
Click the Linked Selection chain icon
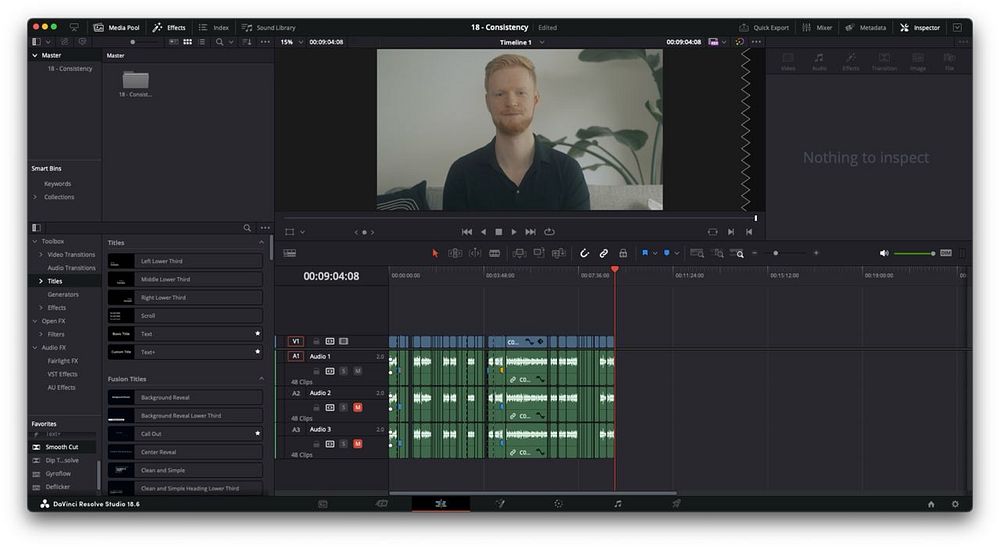604,253
